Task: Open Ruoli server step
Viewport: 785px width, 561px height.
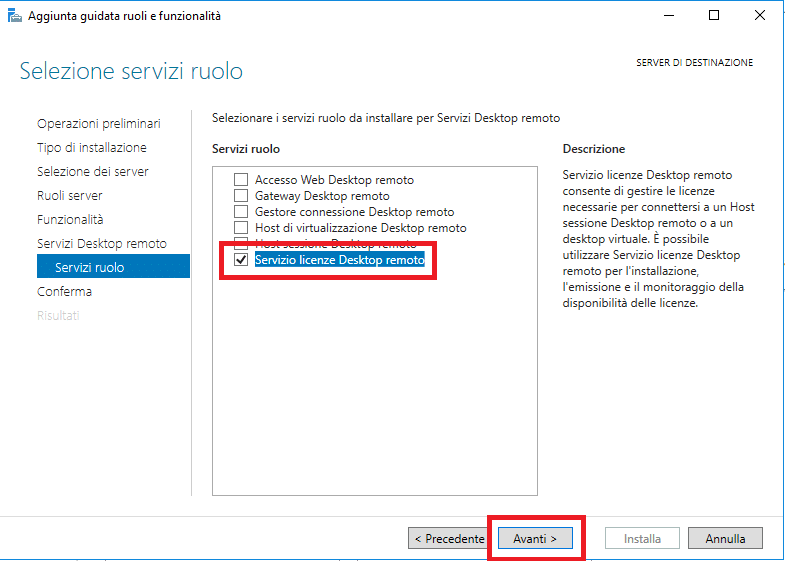Action: (70, 196)
